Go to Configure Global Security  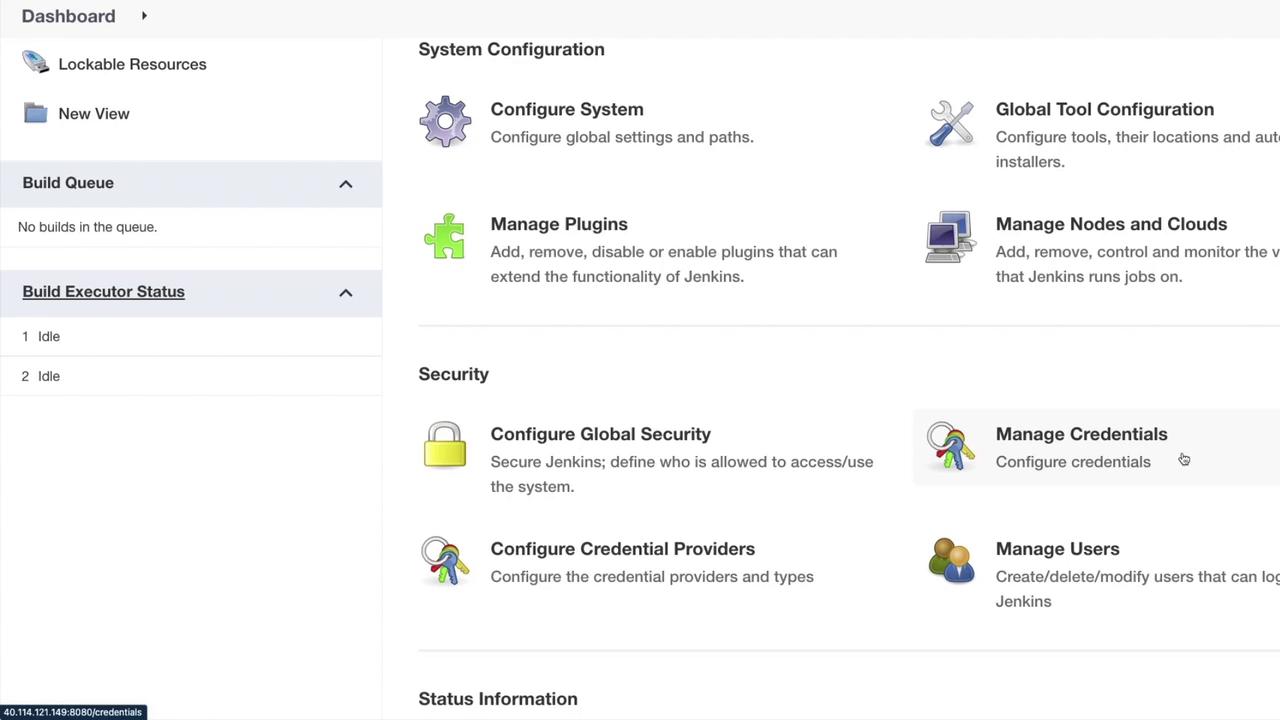click(x=600, y=434)
